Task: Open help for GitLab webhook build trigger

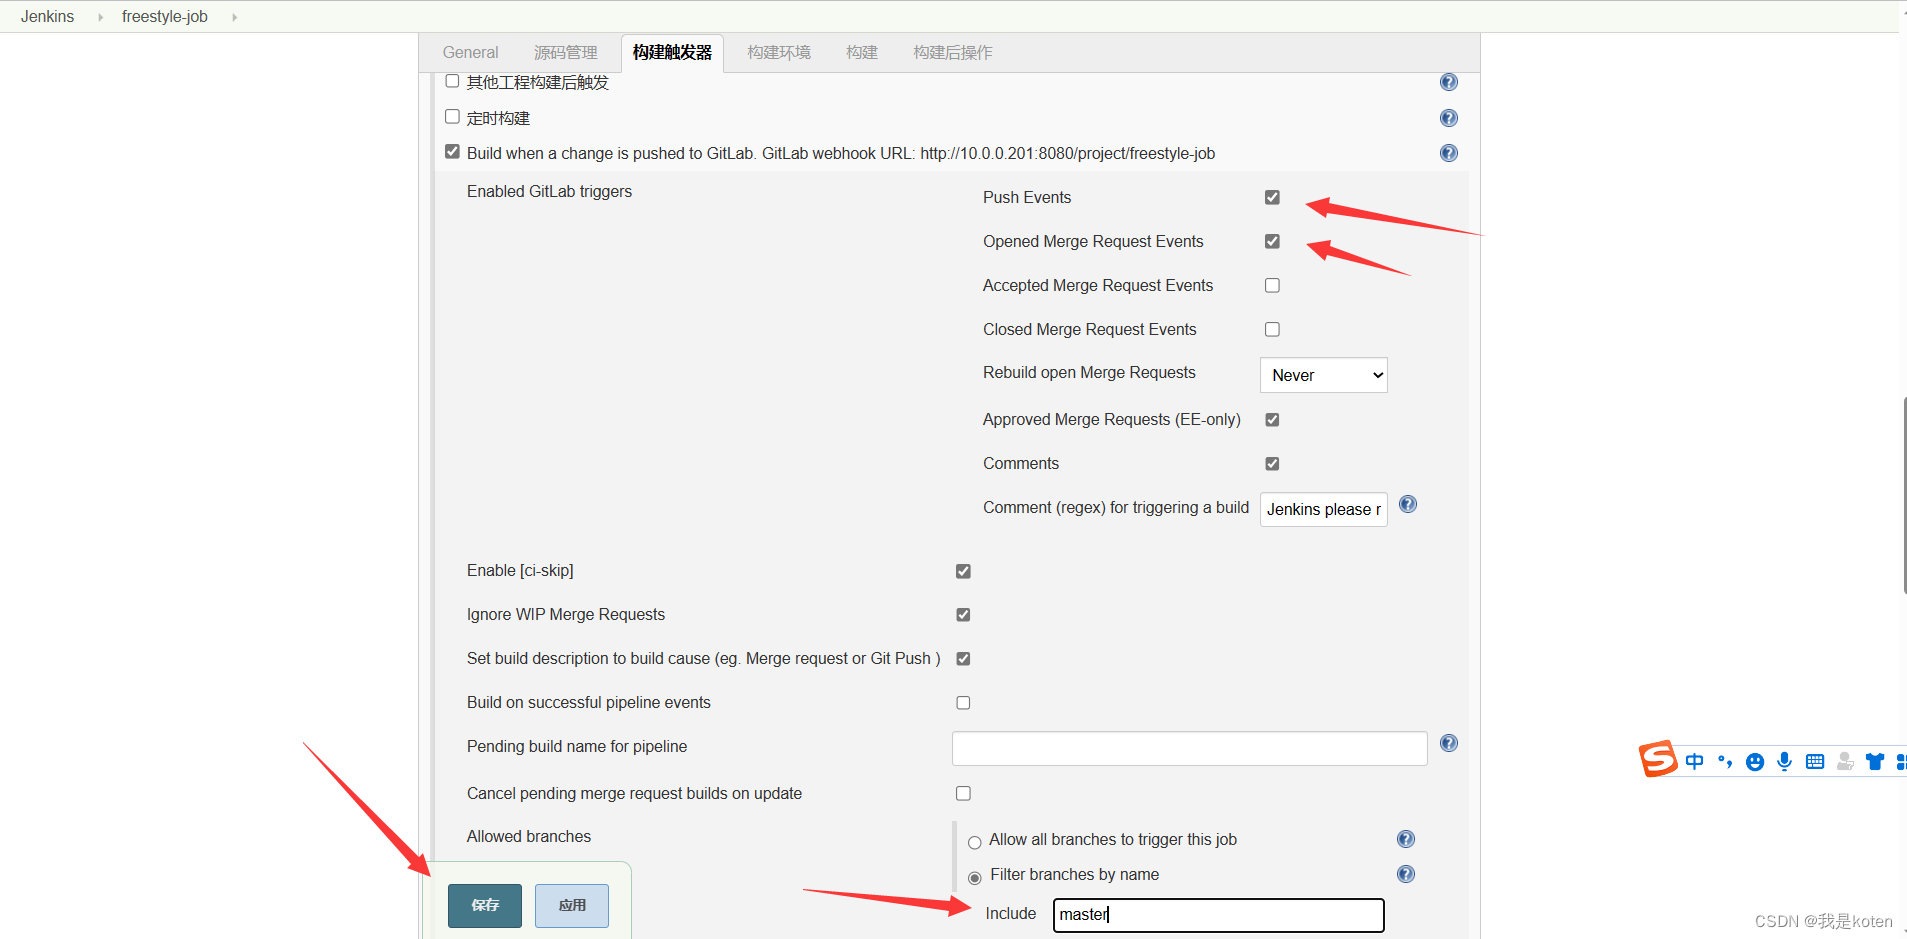Action: coord(1448,153)
